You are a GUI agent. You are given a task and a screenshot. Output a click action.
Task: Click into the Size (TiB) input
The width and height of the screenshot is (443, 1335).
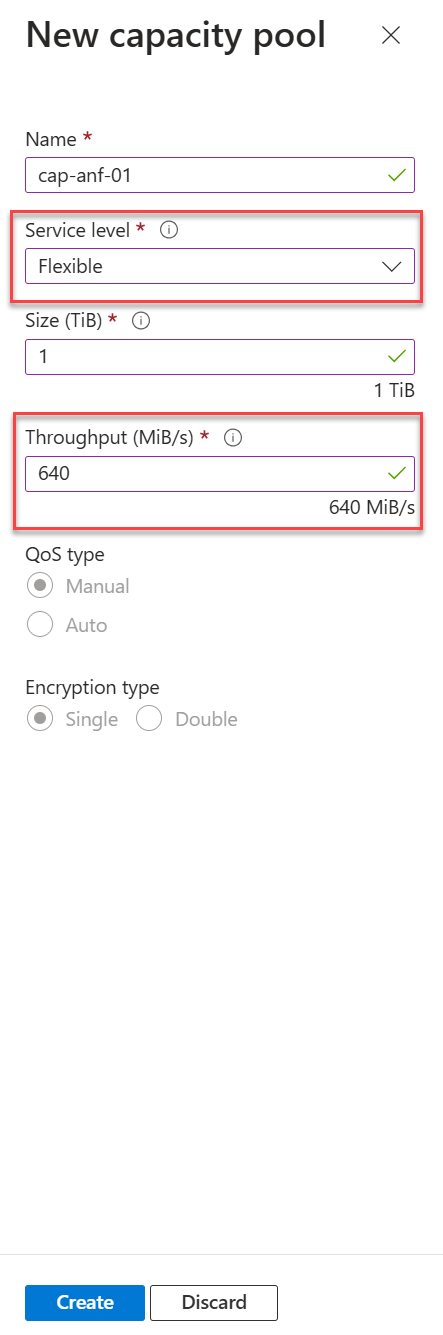(x=220, y=356)
